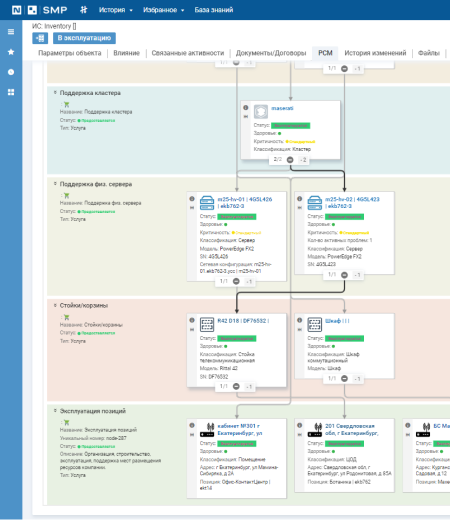Switch to the Параметры объекта tab
The image size is (450, 520).
point(70,53)
